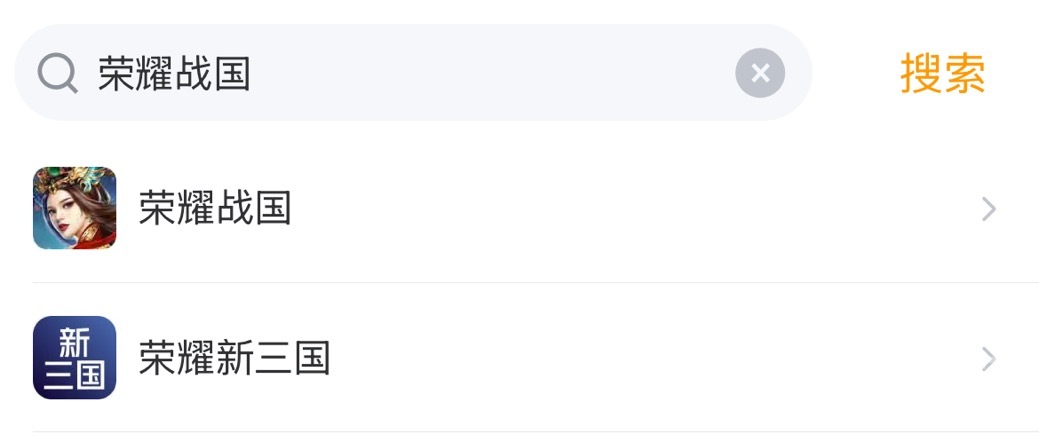Tap the female warrior portrait thumbnail
Image resolution: width=1039 pixels, height=446 pixels.
click(x=75, y=208)
